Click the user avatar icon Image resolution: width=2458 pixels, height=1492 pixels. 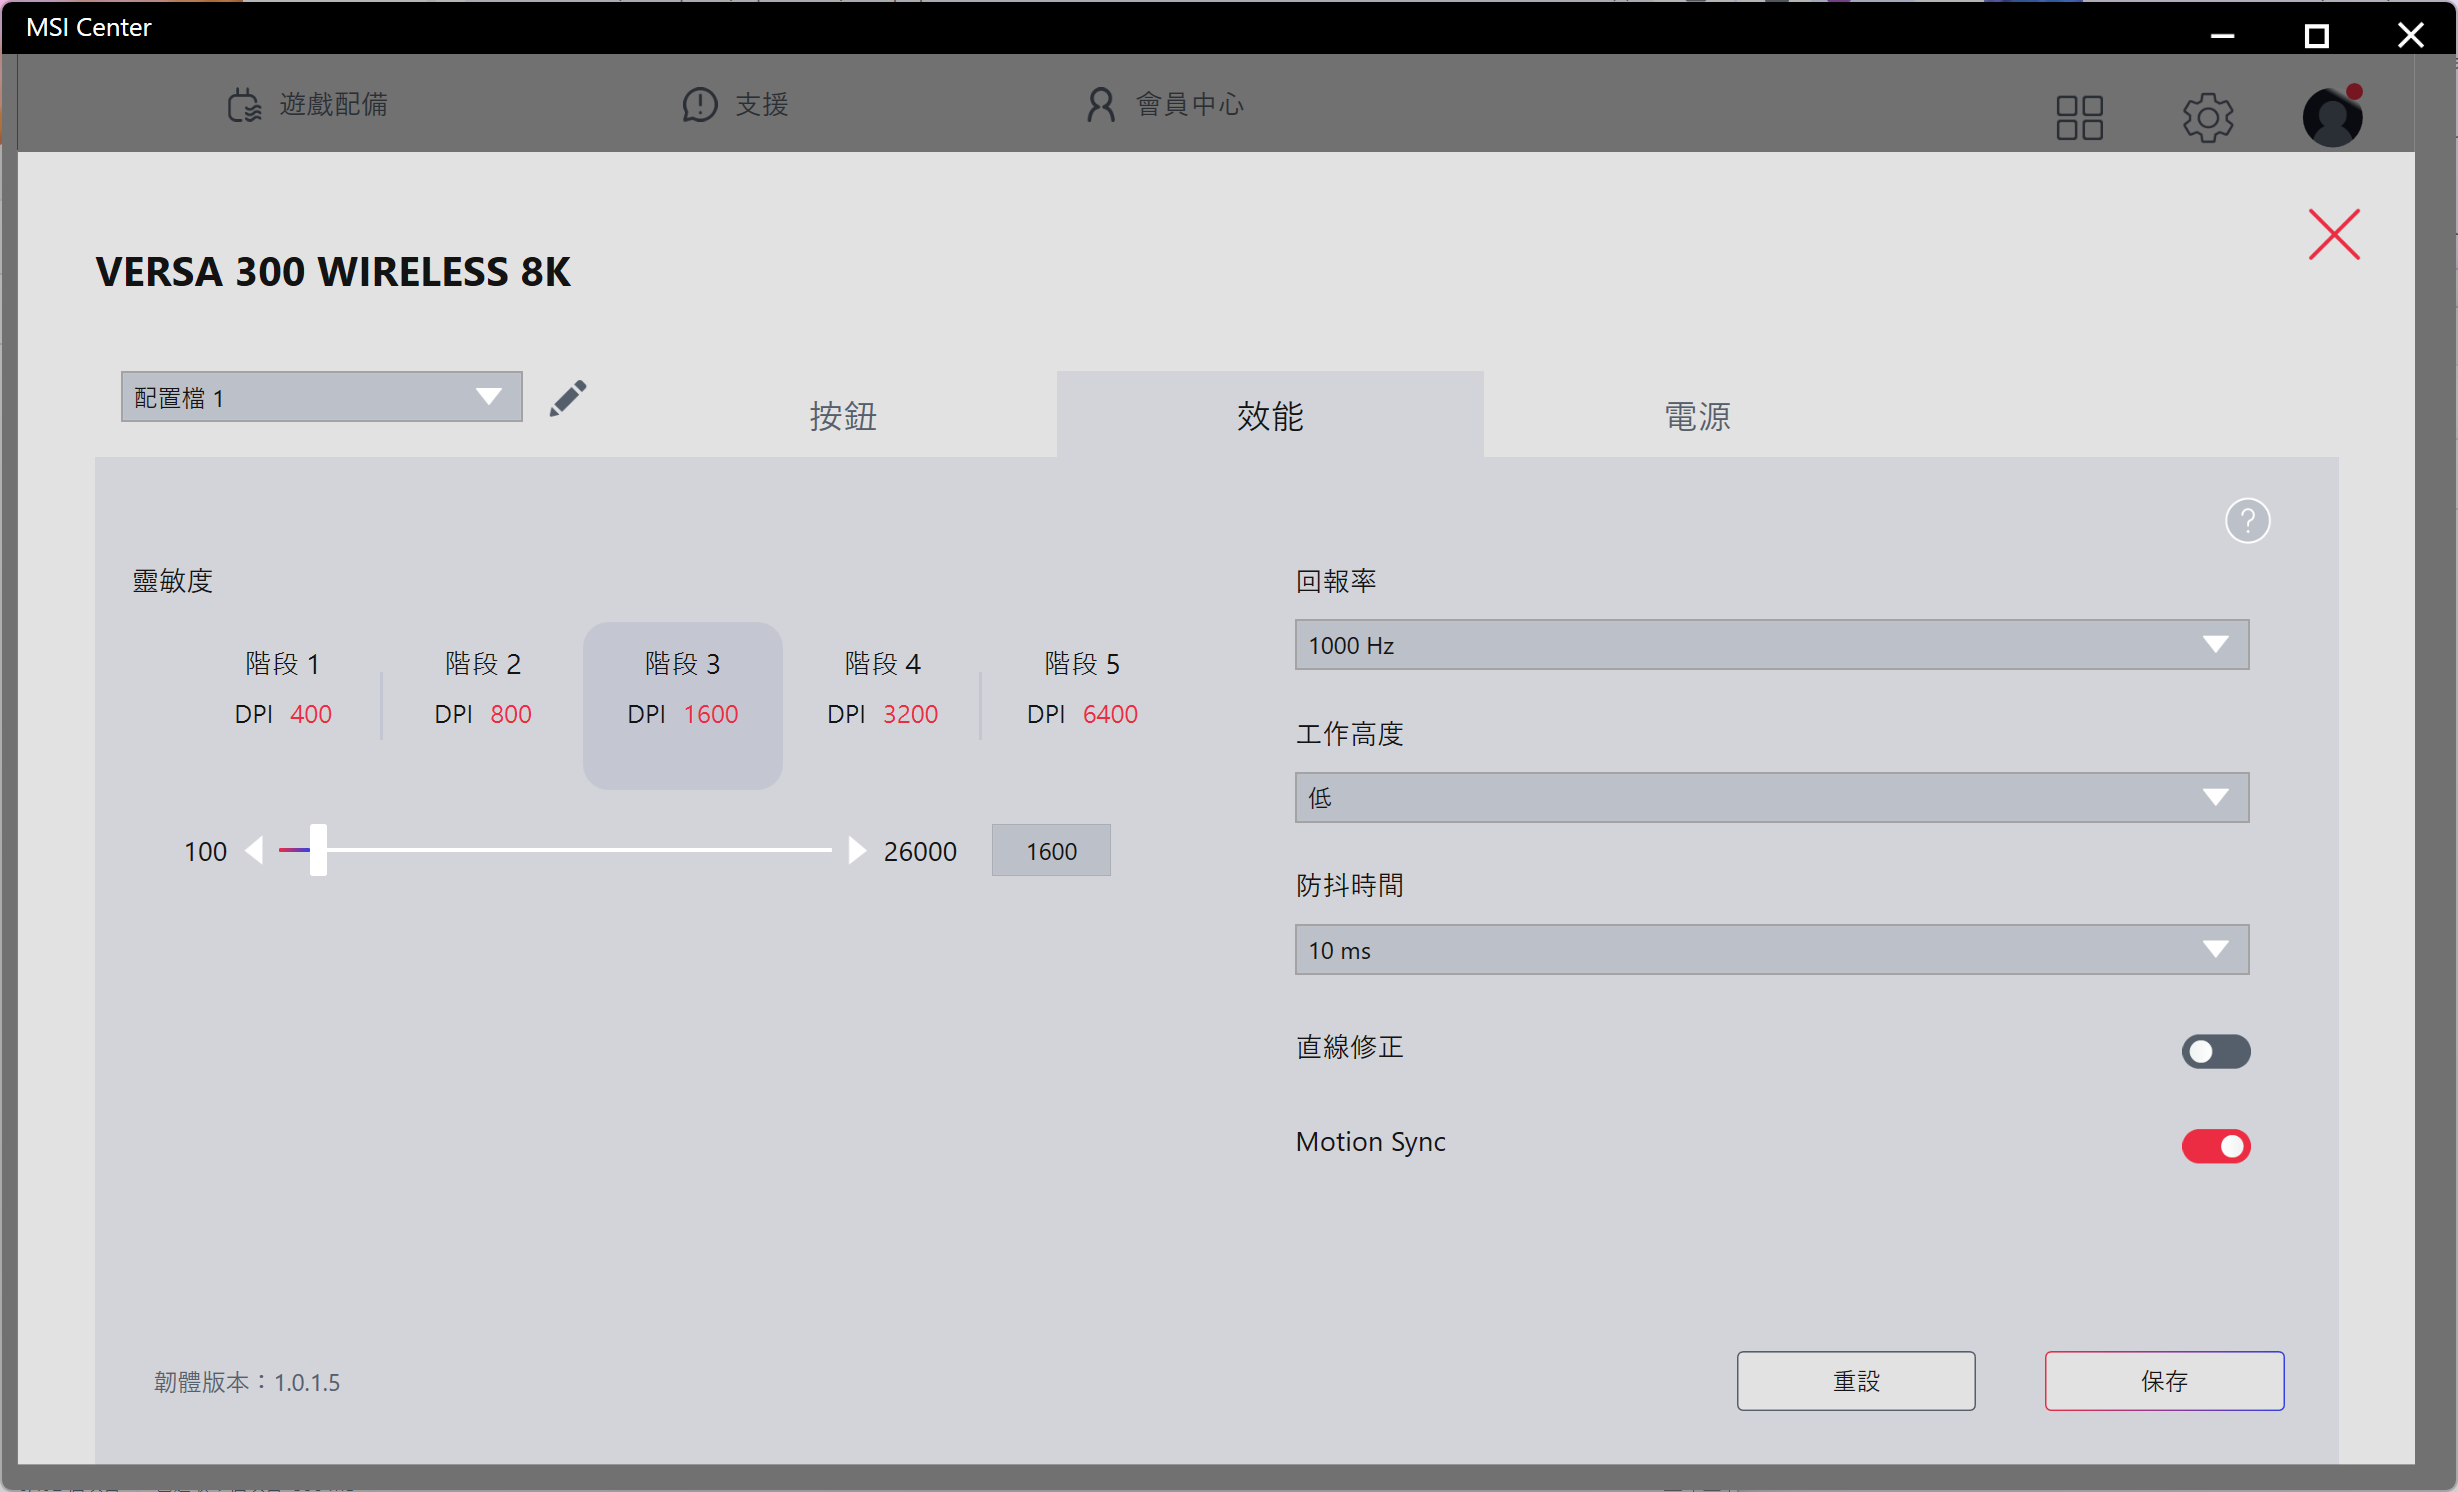tap(2332, 116)
